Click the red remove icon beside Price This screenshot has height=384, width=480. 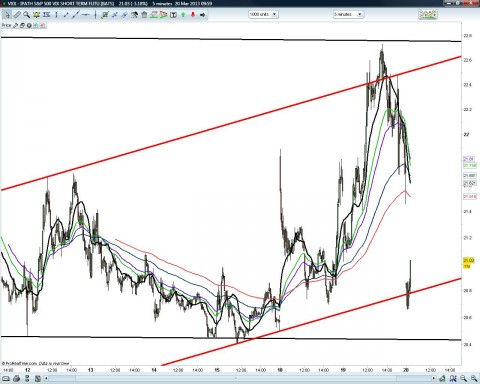click(x=42, y=25)
